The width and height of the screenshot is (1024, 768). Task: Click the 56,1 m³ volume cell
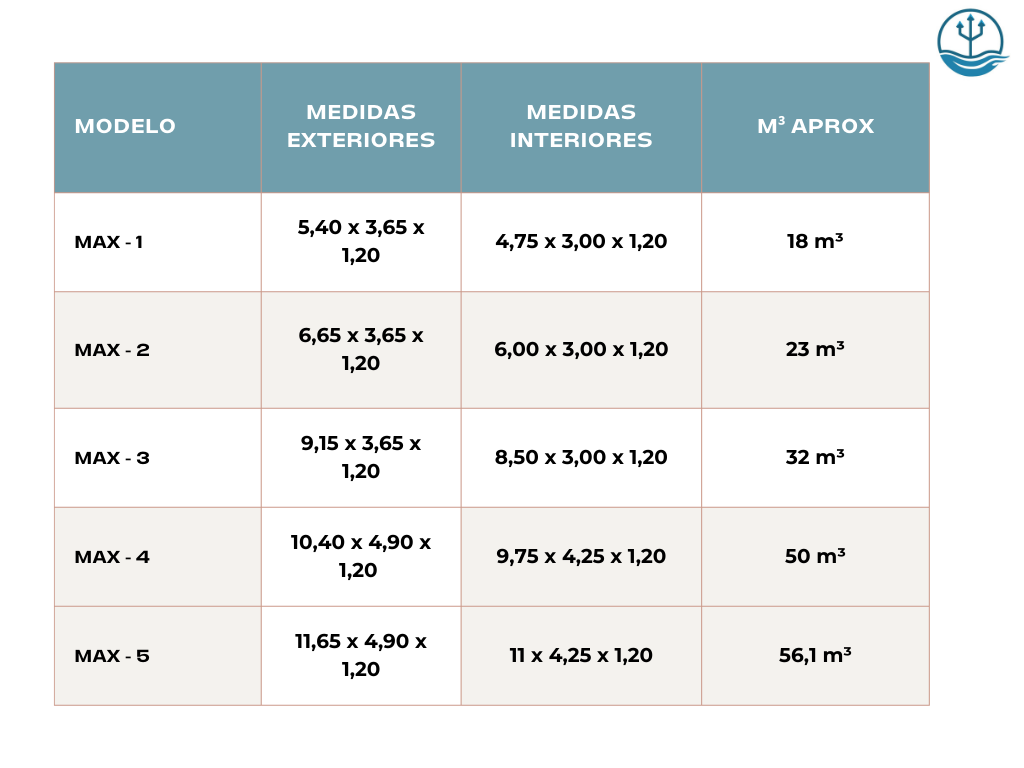[815, 656]
